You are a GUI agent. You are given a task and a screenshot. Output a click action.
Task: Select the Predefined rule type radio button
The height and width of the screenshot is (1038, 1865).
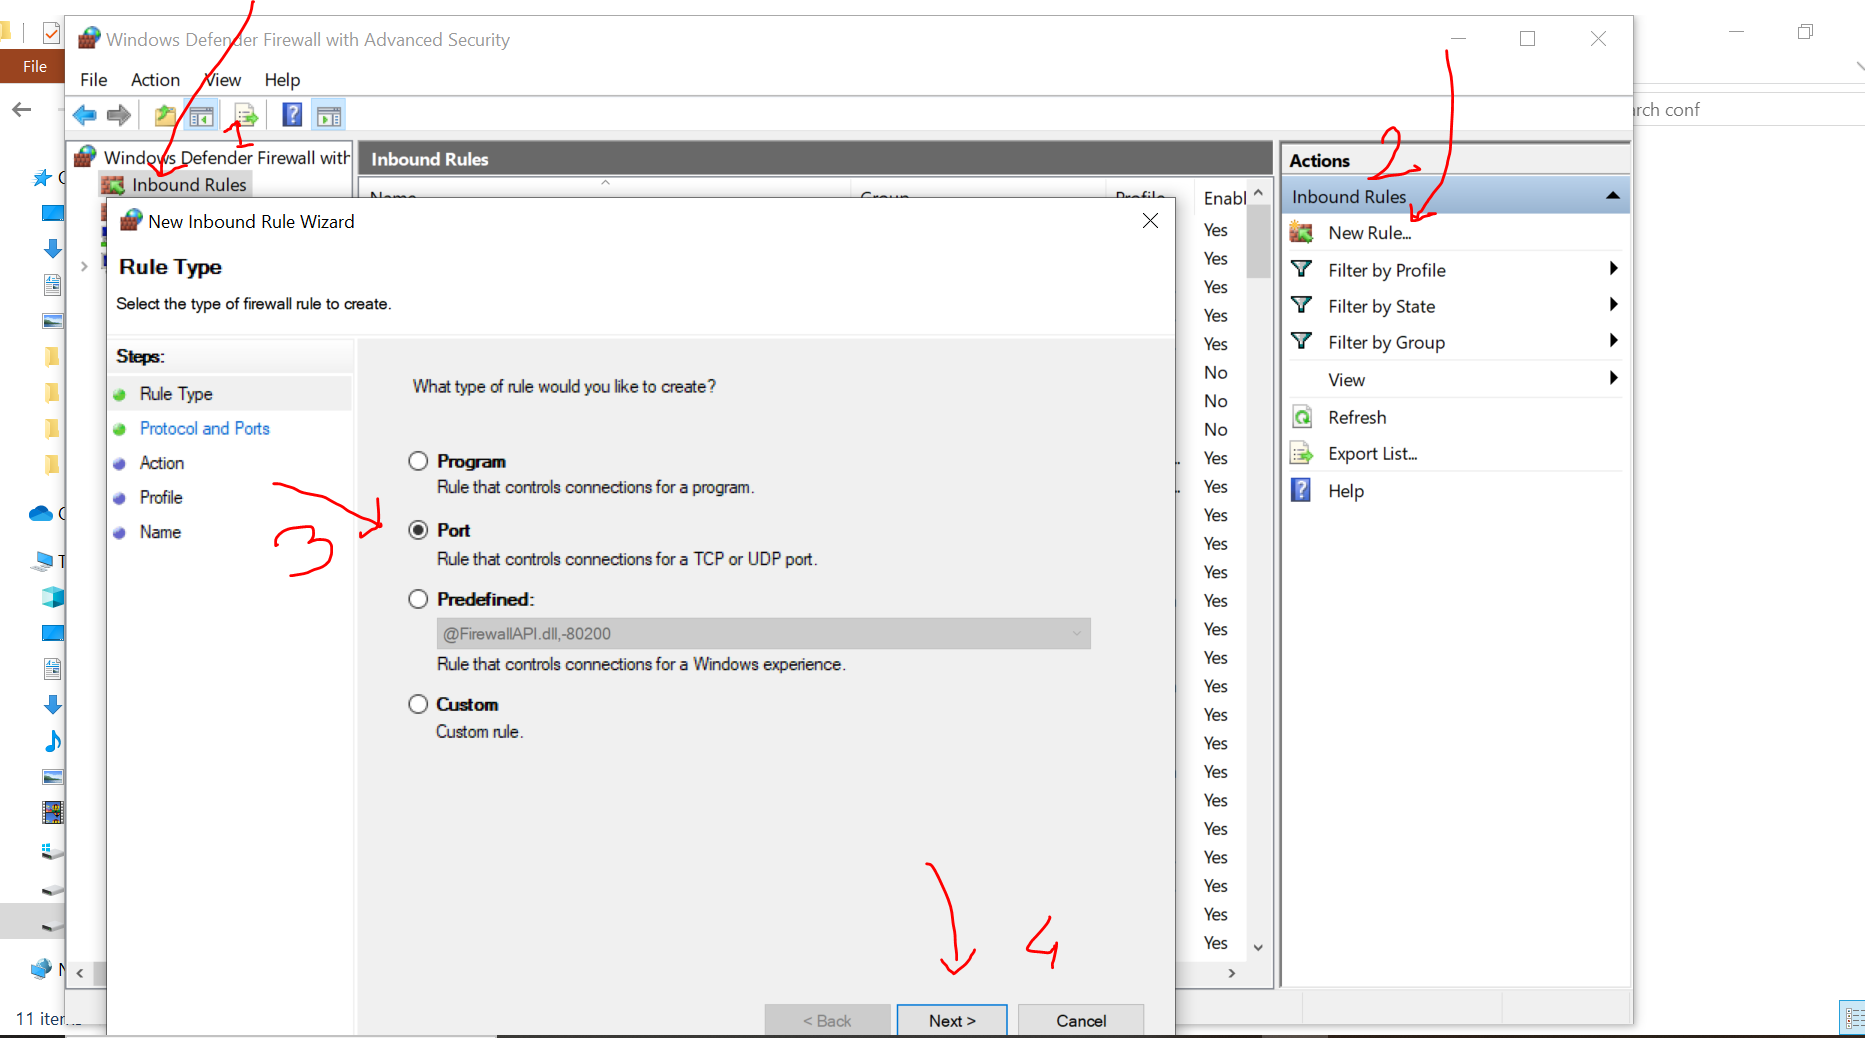click(418, 599)
